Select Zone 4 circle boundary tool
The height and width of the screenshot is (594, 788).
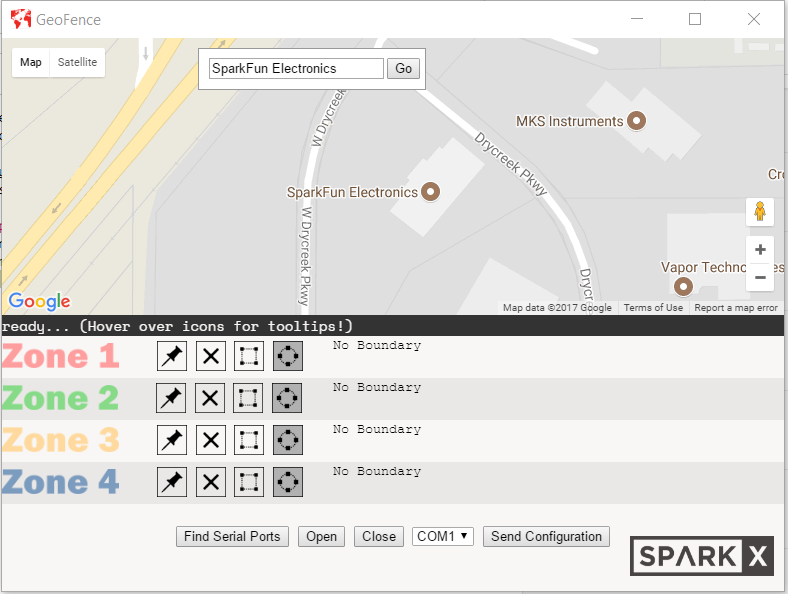point(287,482)
